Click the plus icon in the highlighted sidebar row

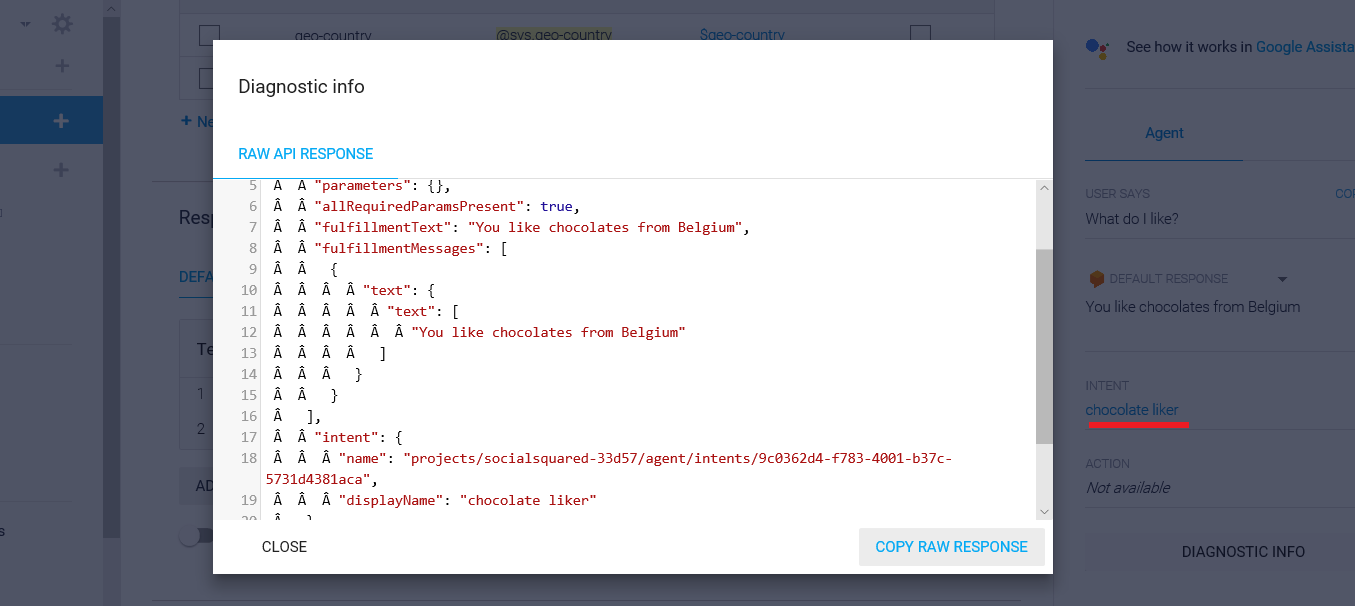61,121
